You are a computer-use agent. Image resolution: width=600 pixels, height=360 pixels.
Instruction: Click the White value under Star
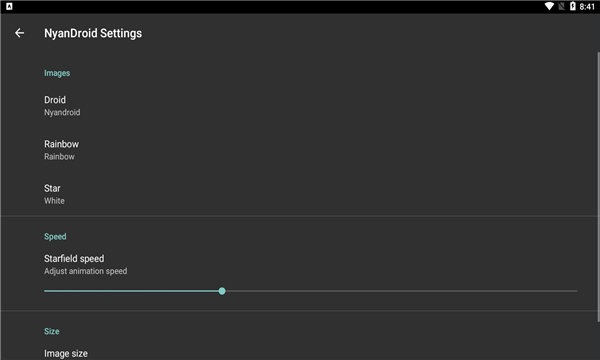click(54, 201)
